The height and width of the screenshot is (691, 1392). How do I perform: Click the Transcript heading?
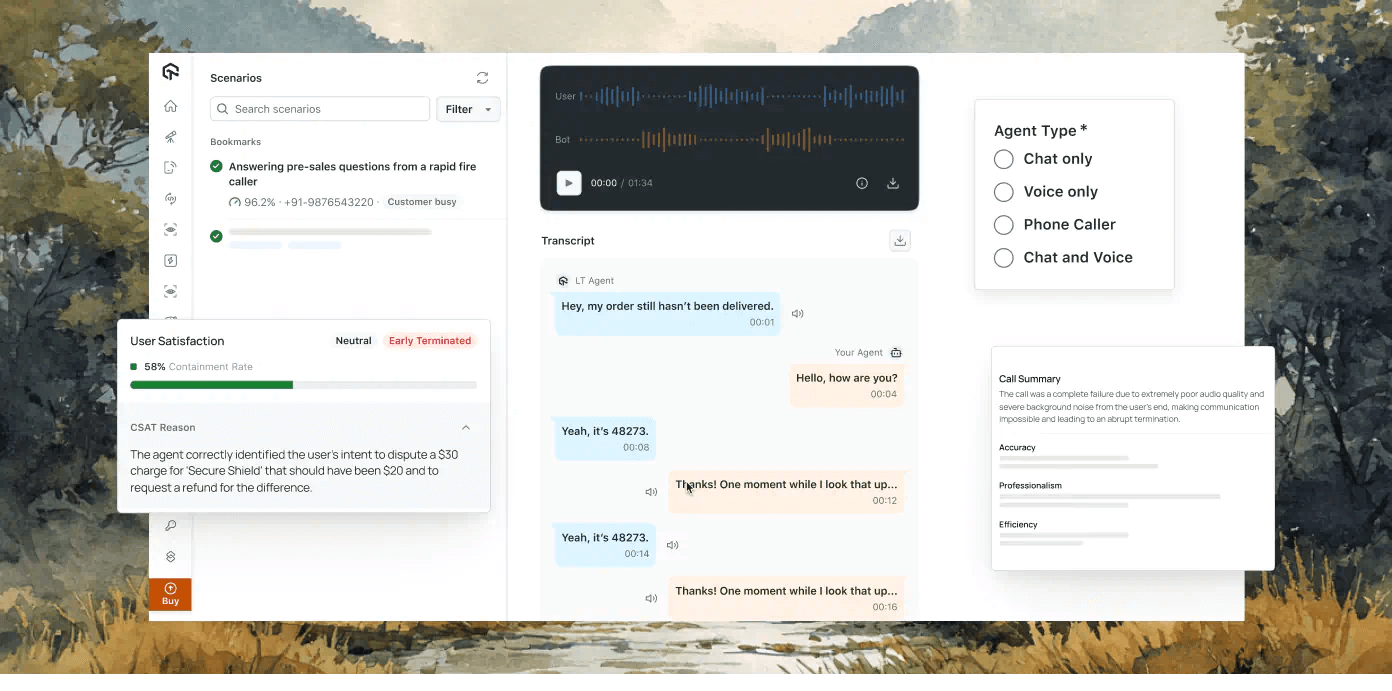[568, 241]
